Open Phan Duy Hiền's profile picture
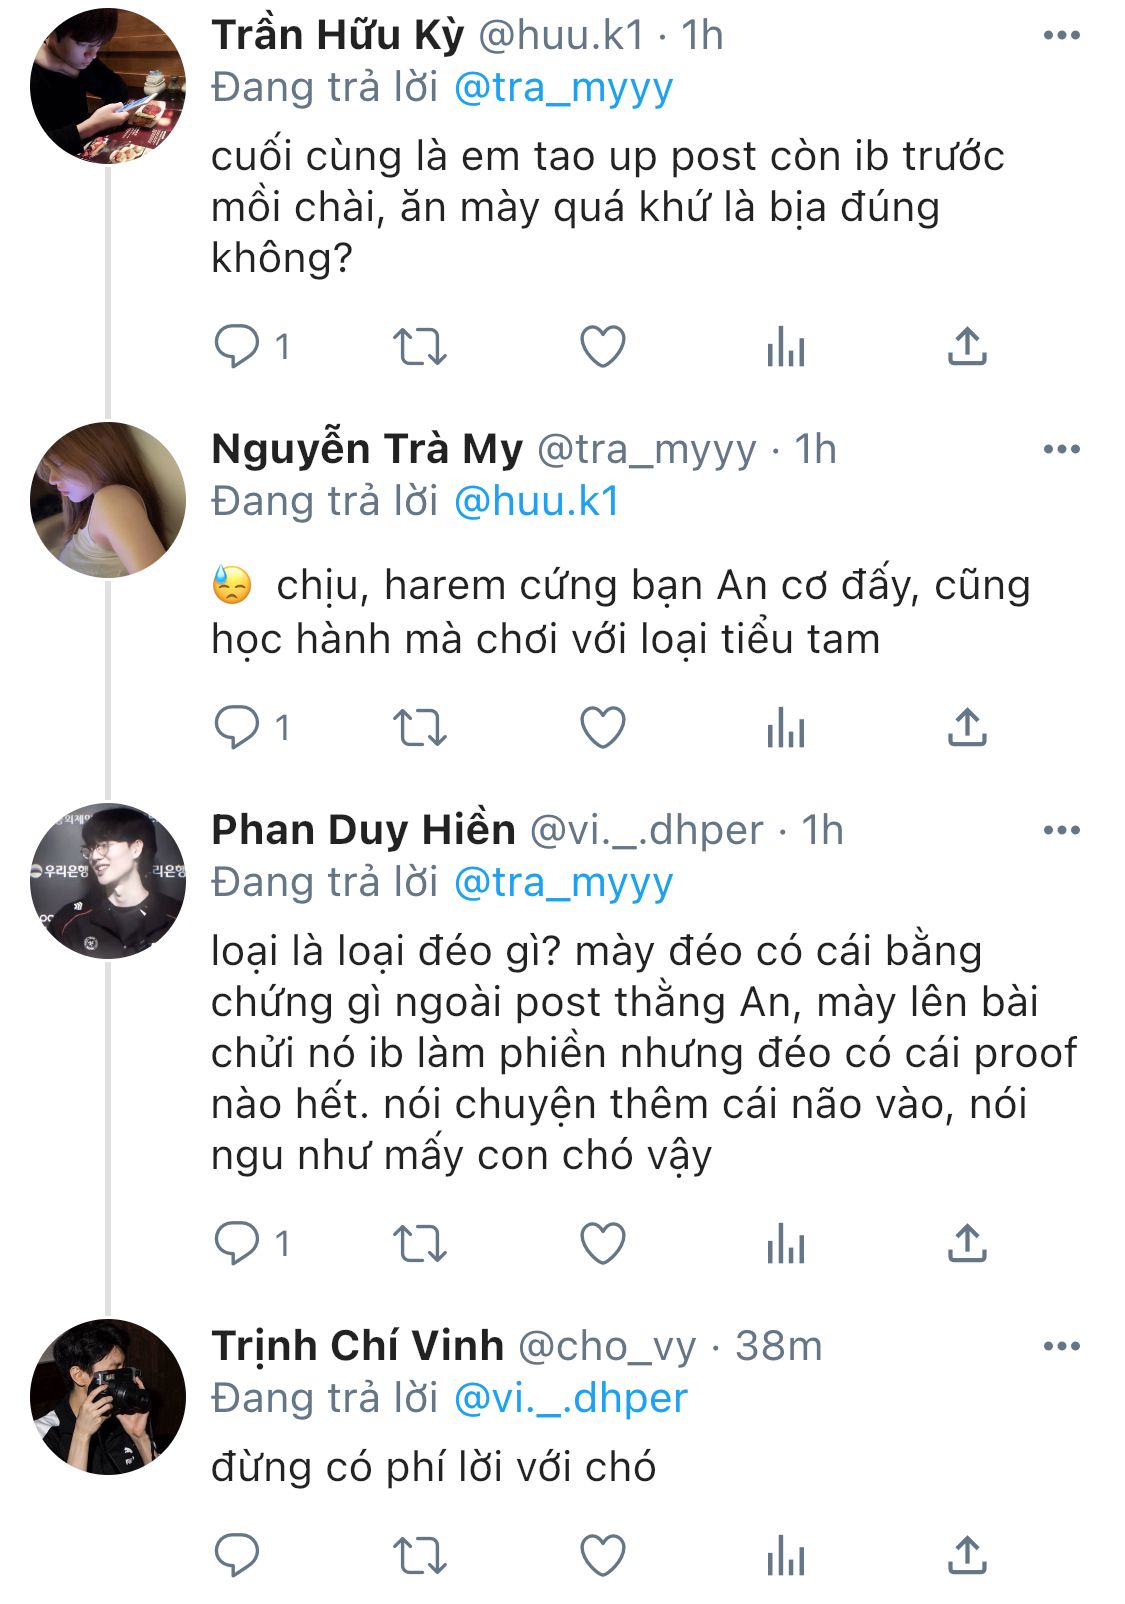 (108, 881)
